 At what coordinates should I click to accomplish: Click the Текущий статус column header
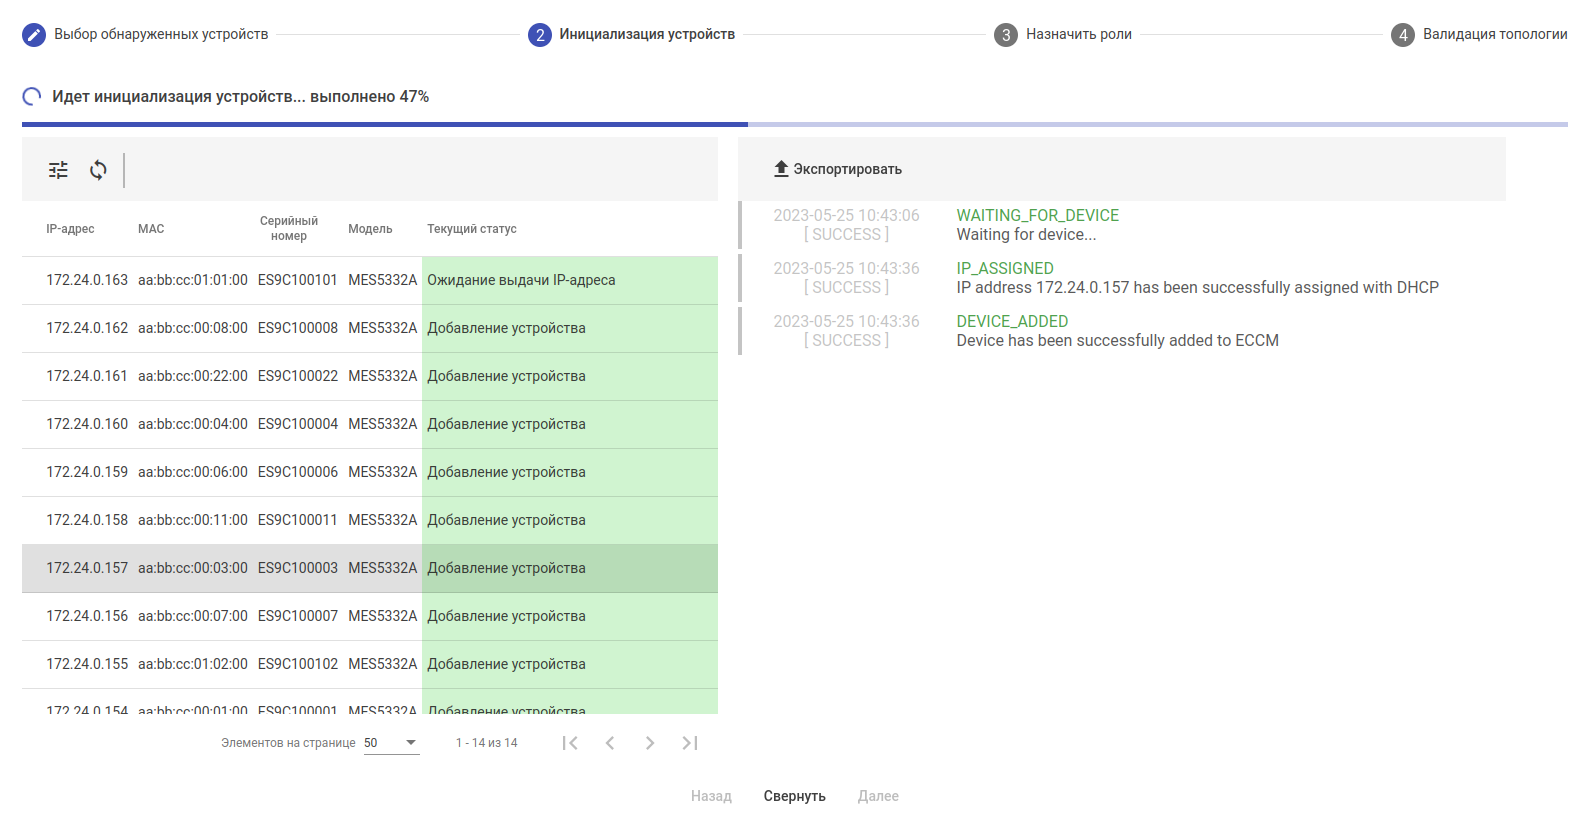pos(472,229)
